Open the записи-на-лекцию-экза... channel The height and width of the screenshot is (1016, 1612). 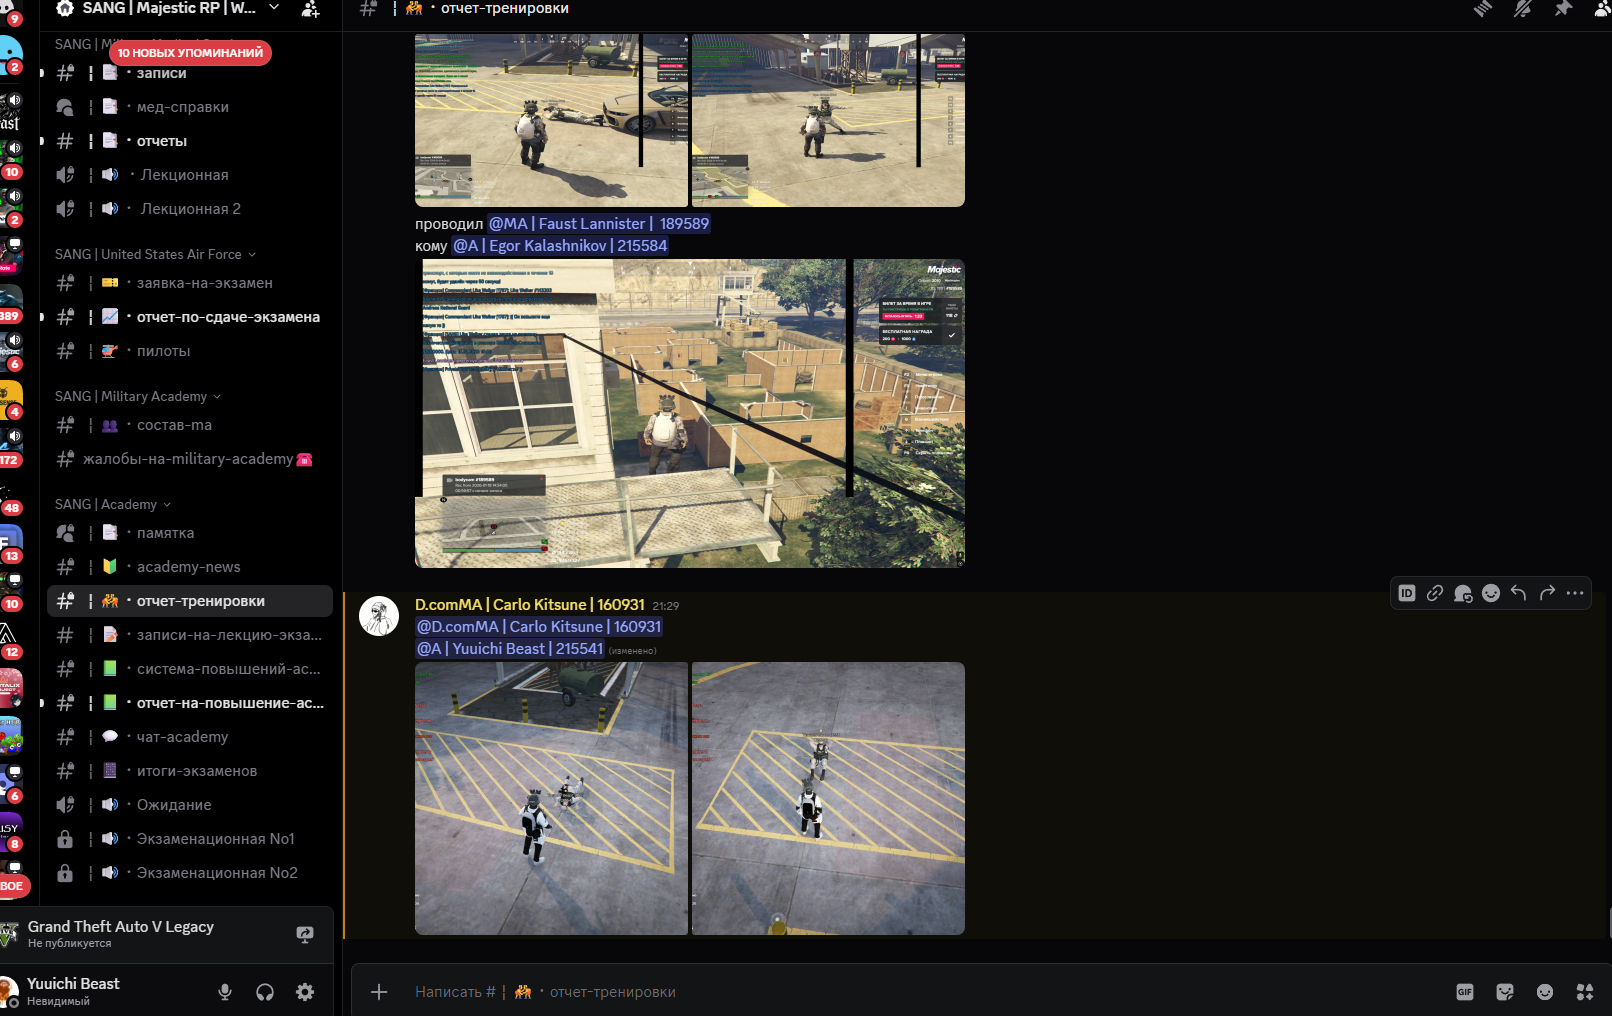point(190,635)
